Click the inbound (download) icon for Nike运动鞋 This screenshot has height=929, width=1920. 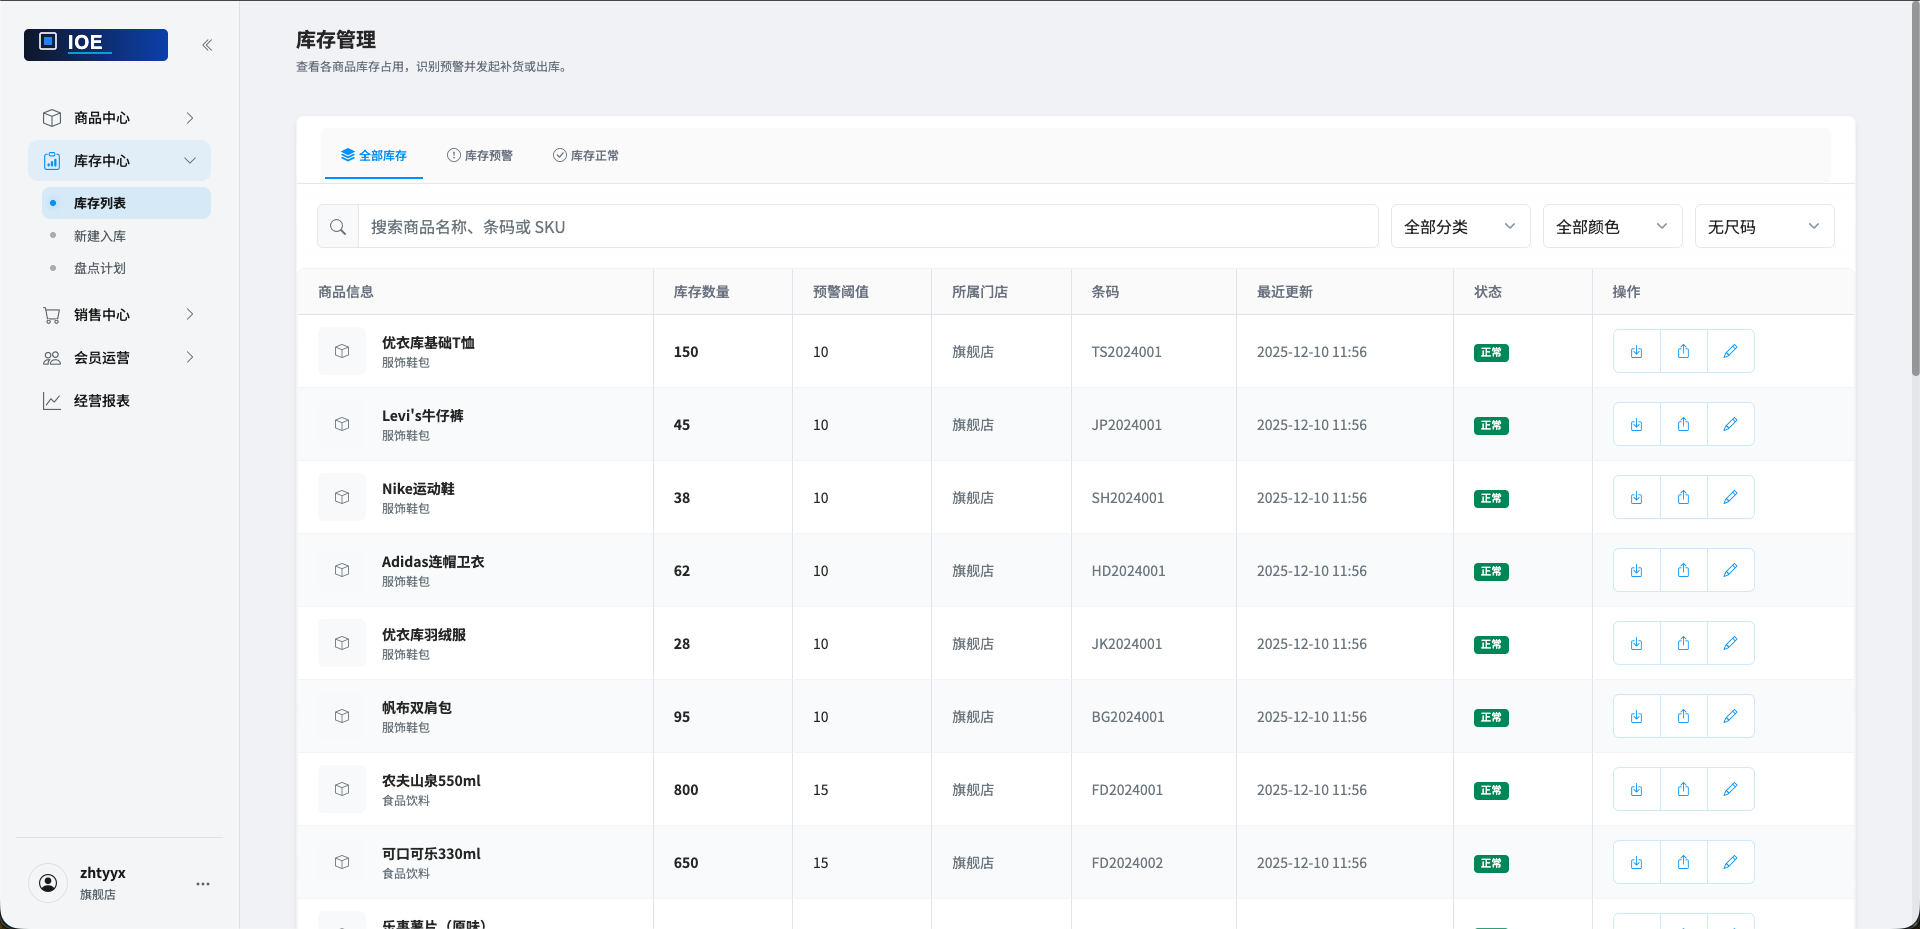(x=1636, y=497)
